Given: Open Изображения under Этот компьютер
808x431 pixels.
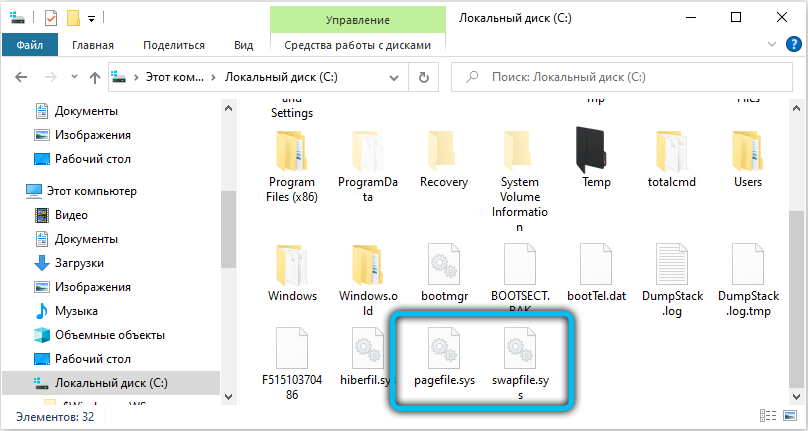Looking at the screenshot, I should click(93, 287).
